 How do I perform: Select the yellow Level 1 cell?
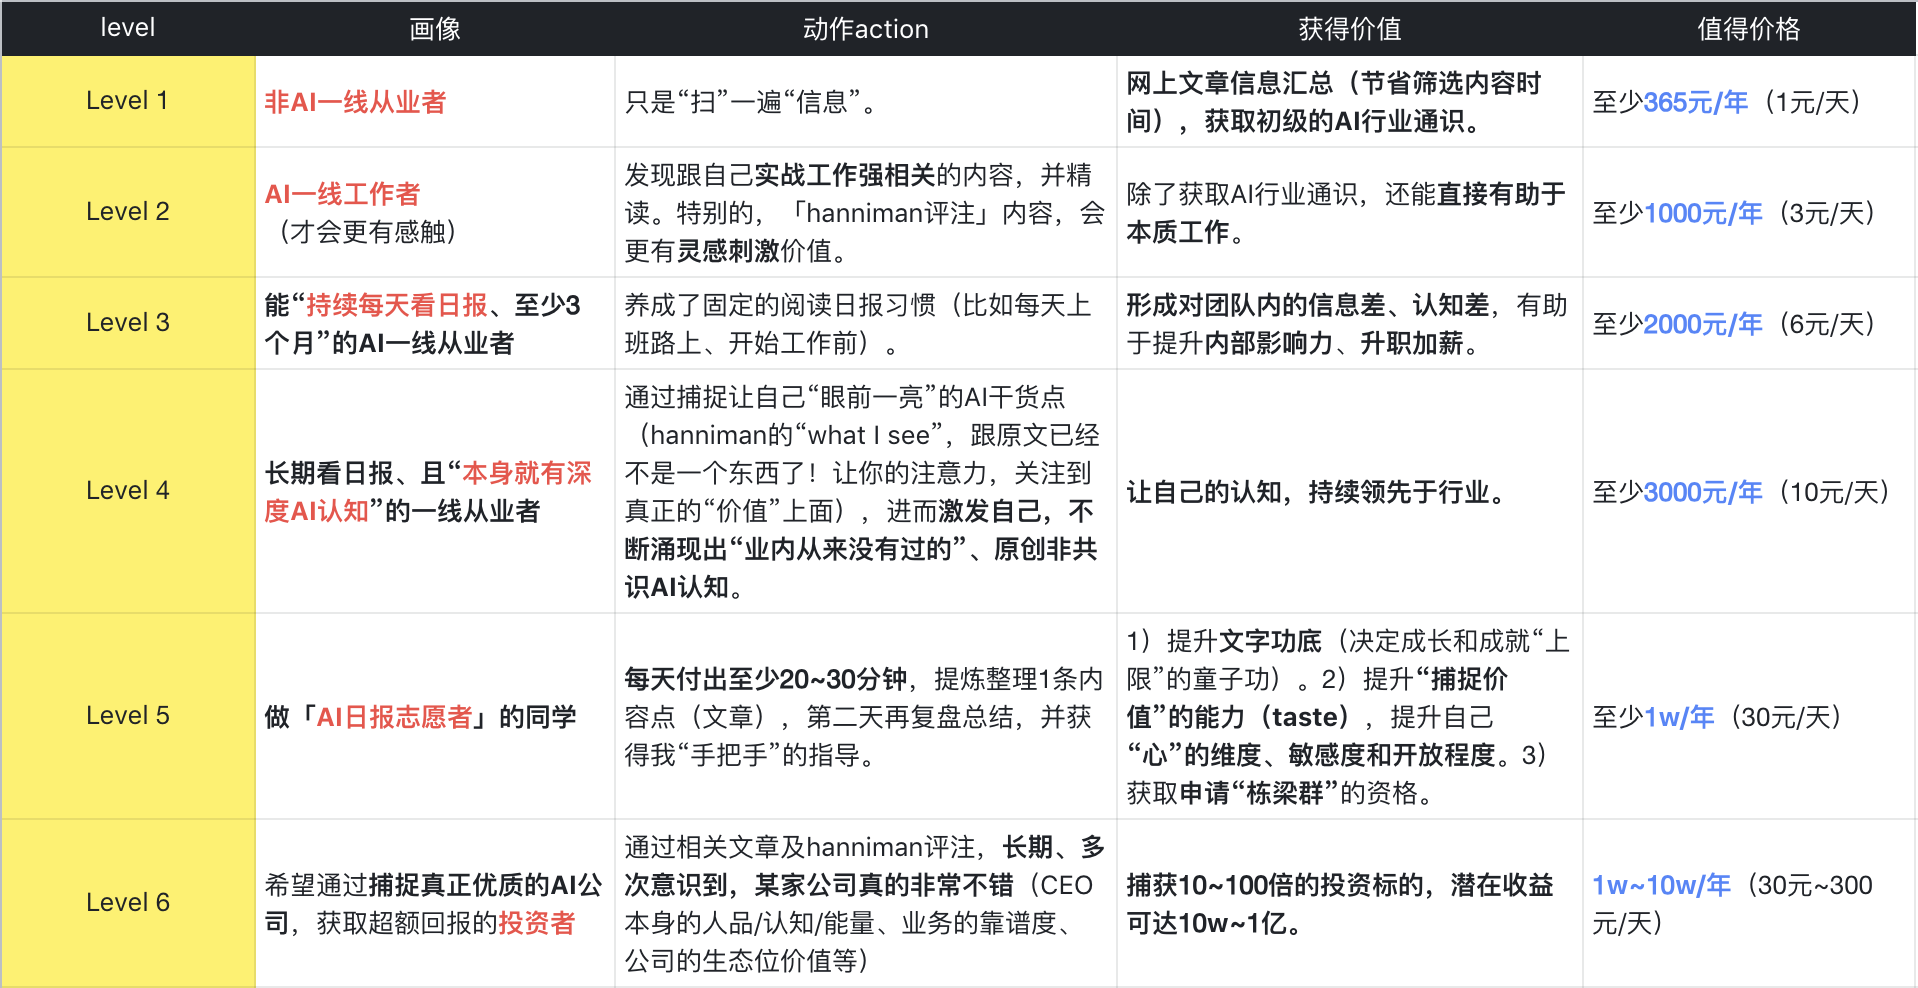127,101
